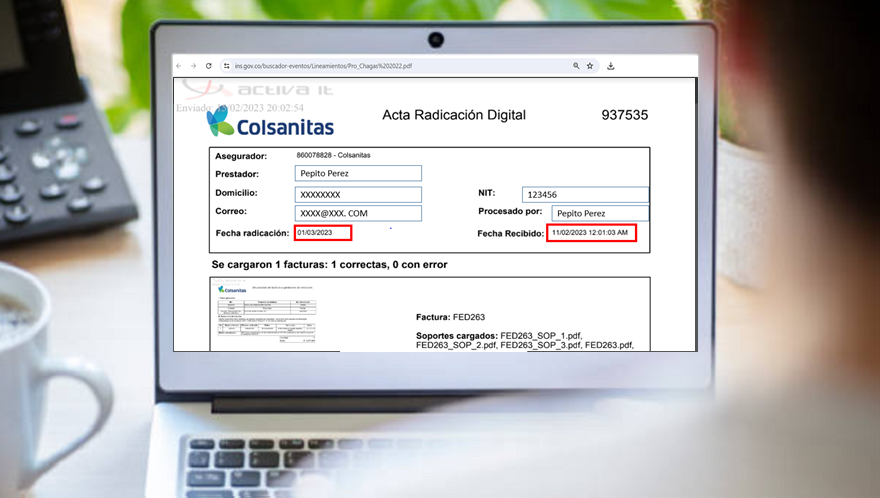Select the Fecha Recibido value 11/02/2023 12:01:03 AM
Screen dimensions: 880x498
[592, 232]
